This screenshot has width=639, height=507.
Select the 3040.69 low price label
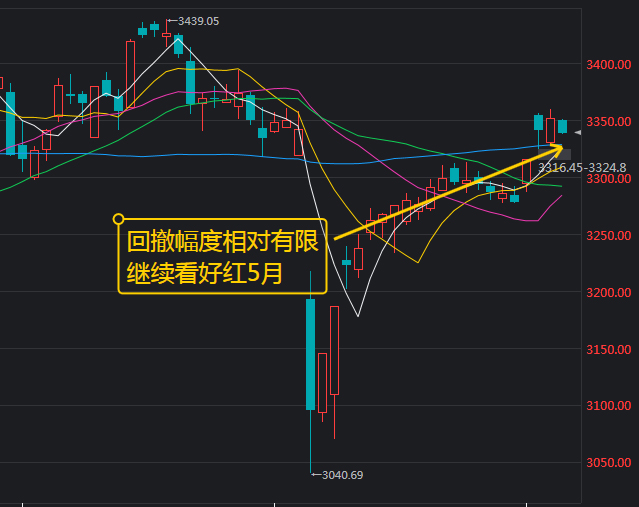click(342, 475)
